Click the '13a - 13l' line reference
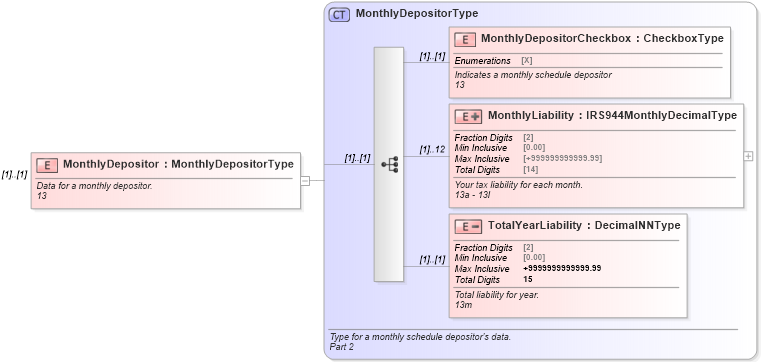This screenshot has height=362, width=762. tap(473, 195)
